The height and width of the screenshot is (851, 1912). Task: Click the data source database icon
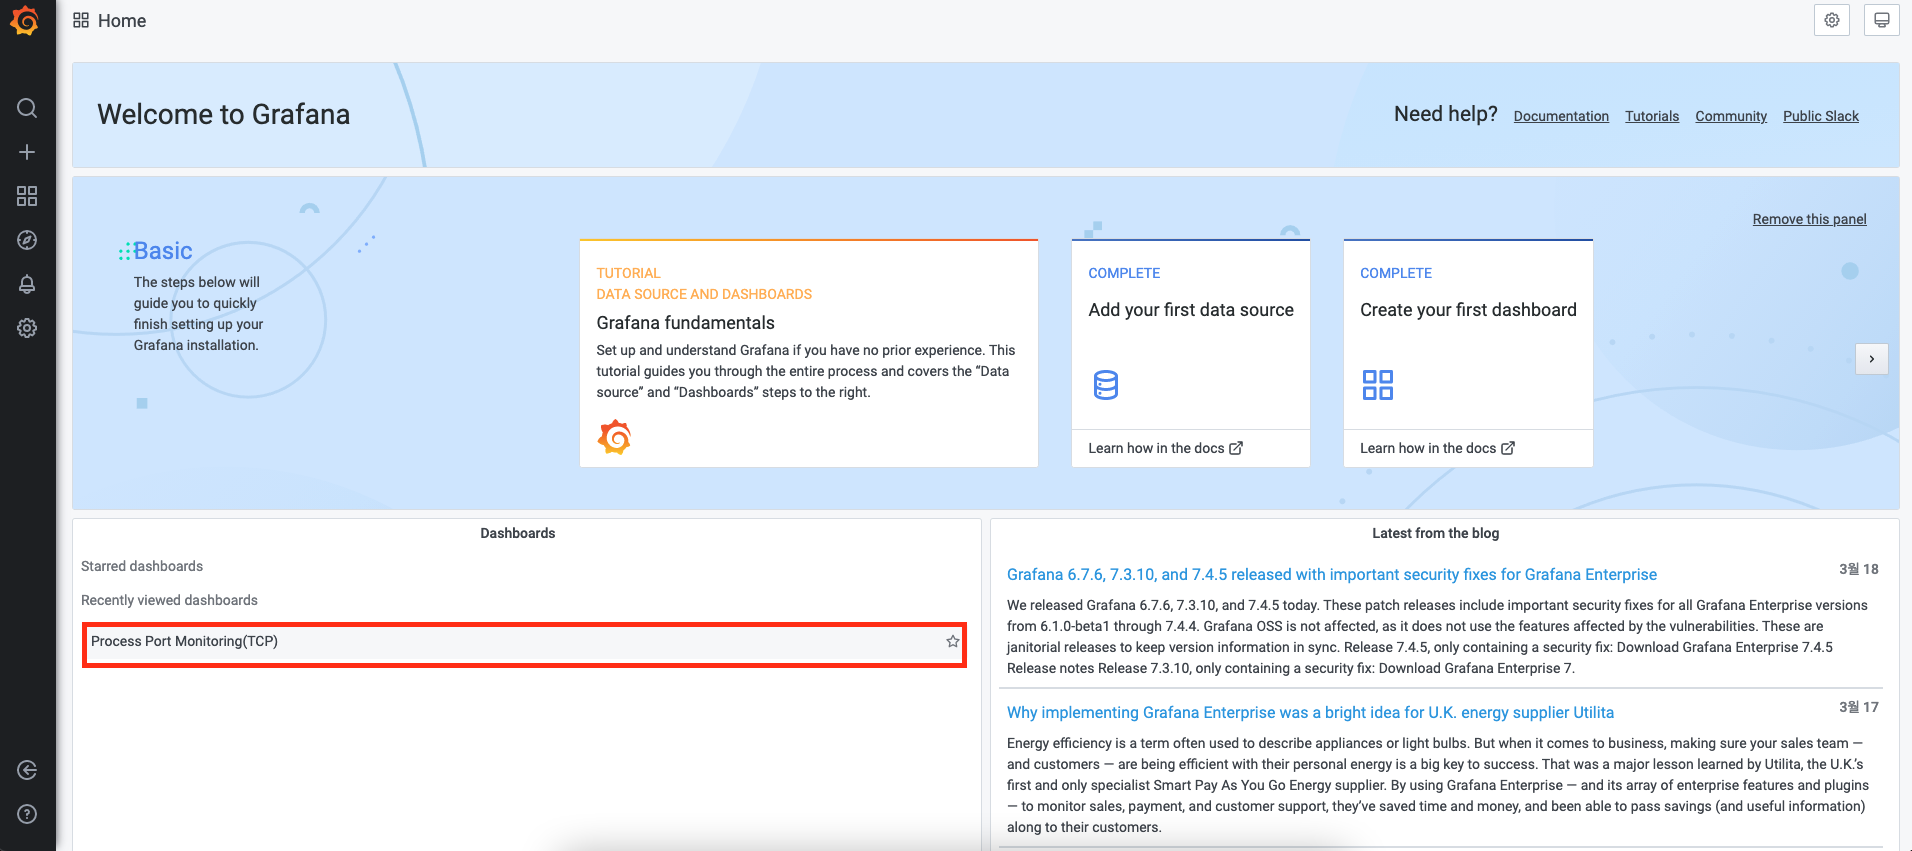[x=1106, y=385]
